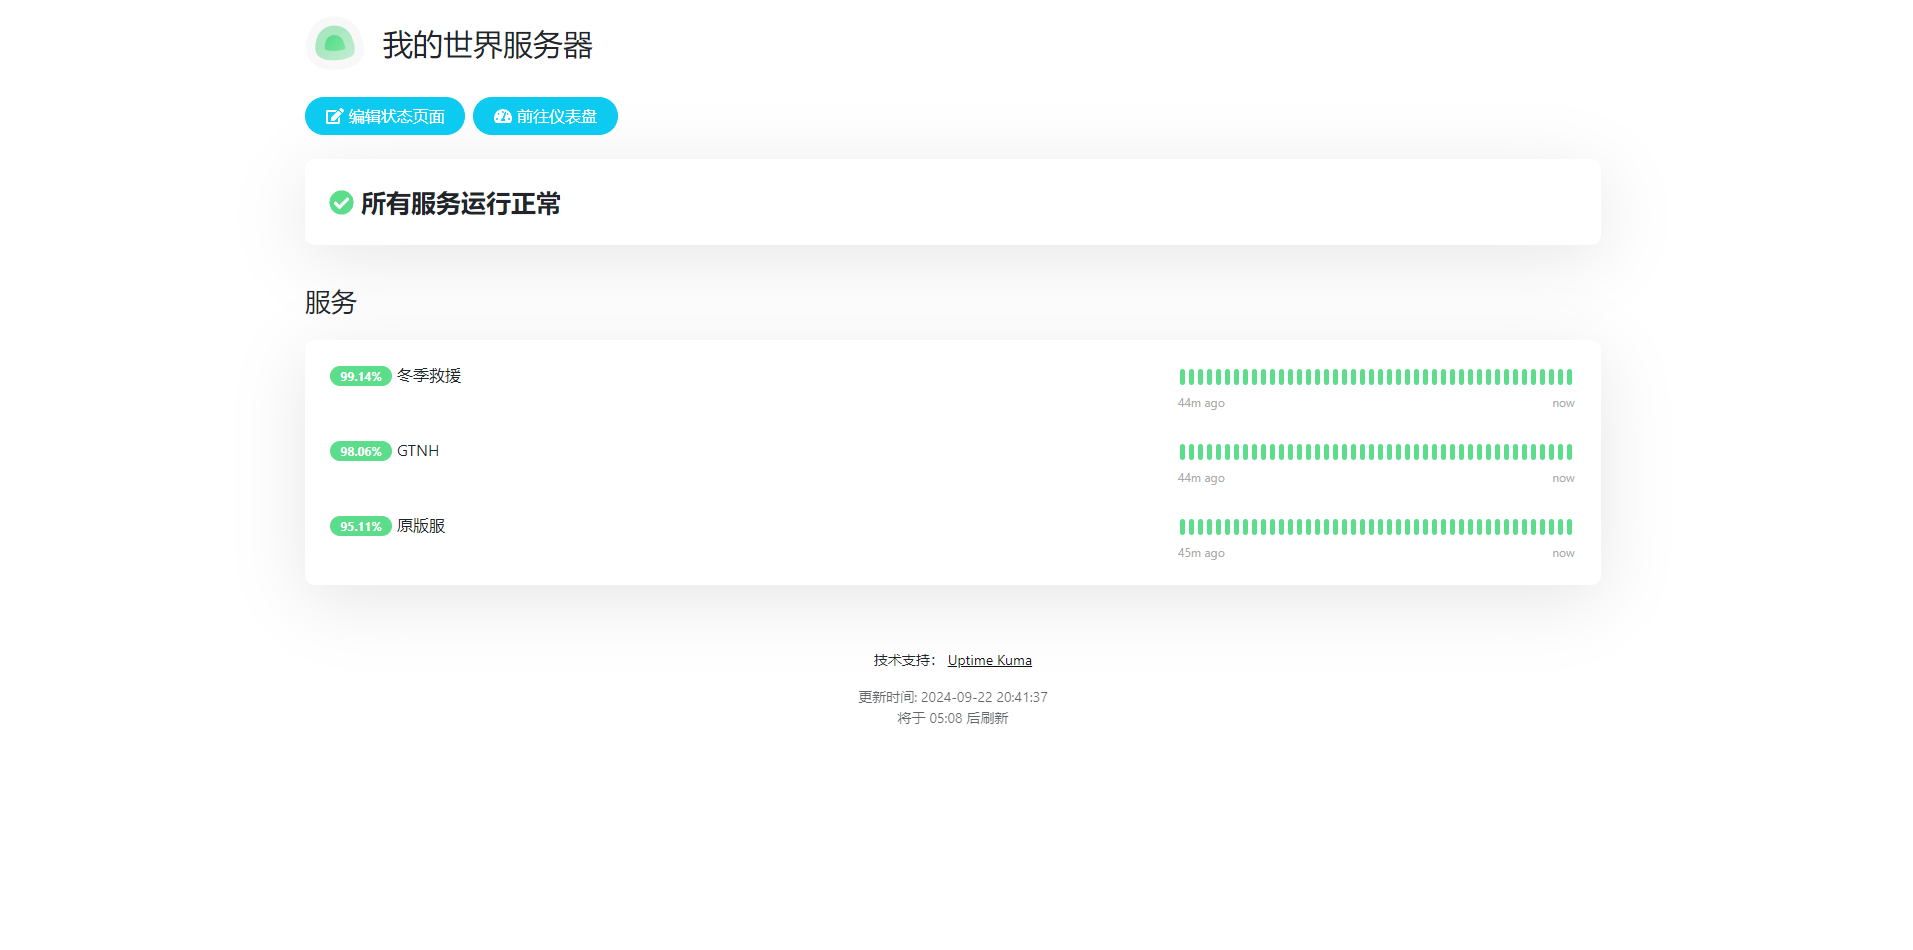1913x950 pixels.
Task: Go to dashboard via 前往仪表盘 button
Action: point(545,116)
